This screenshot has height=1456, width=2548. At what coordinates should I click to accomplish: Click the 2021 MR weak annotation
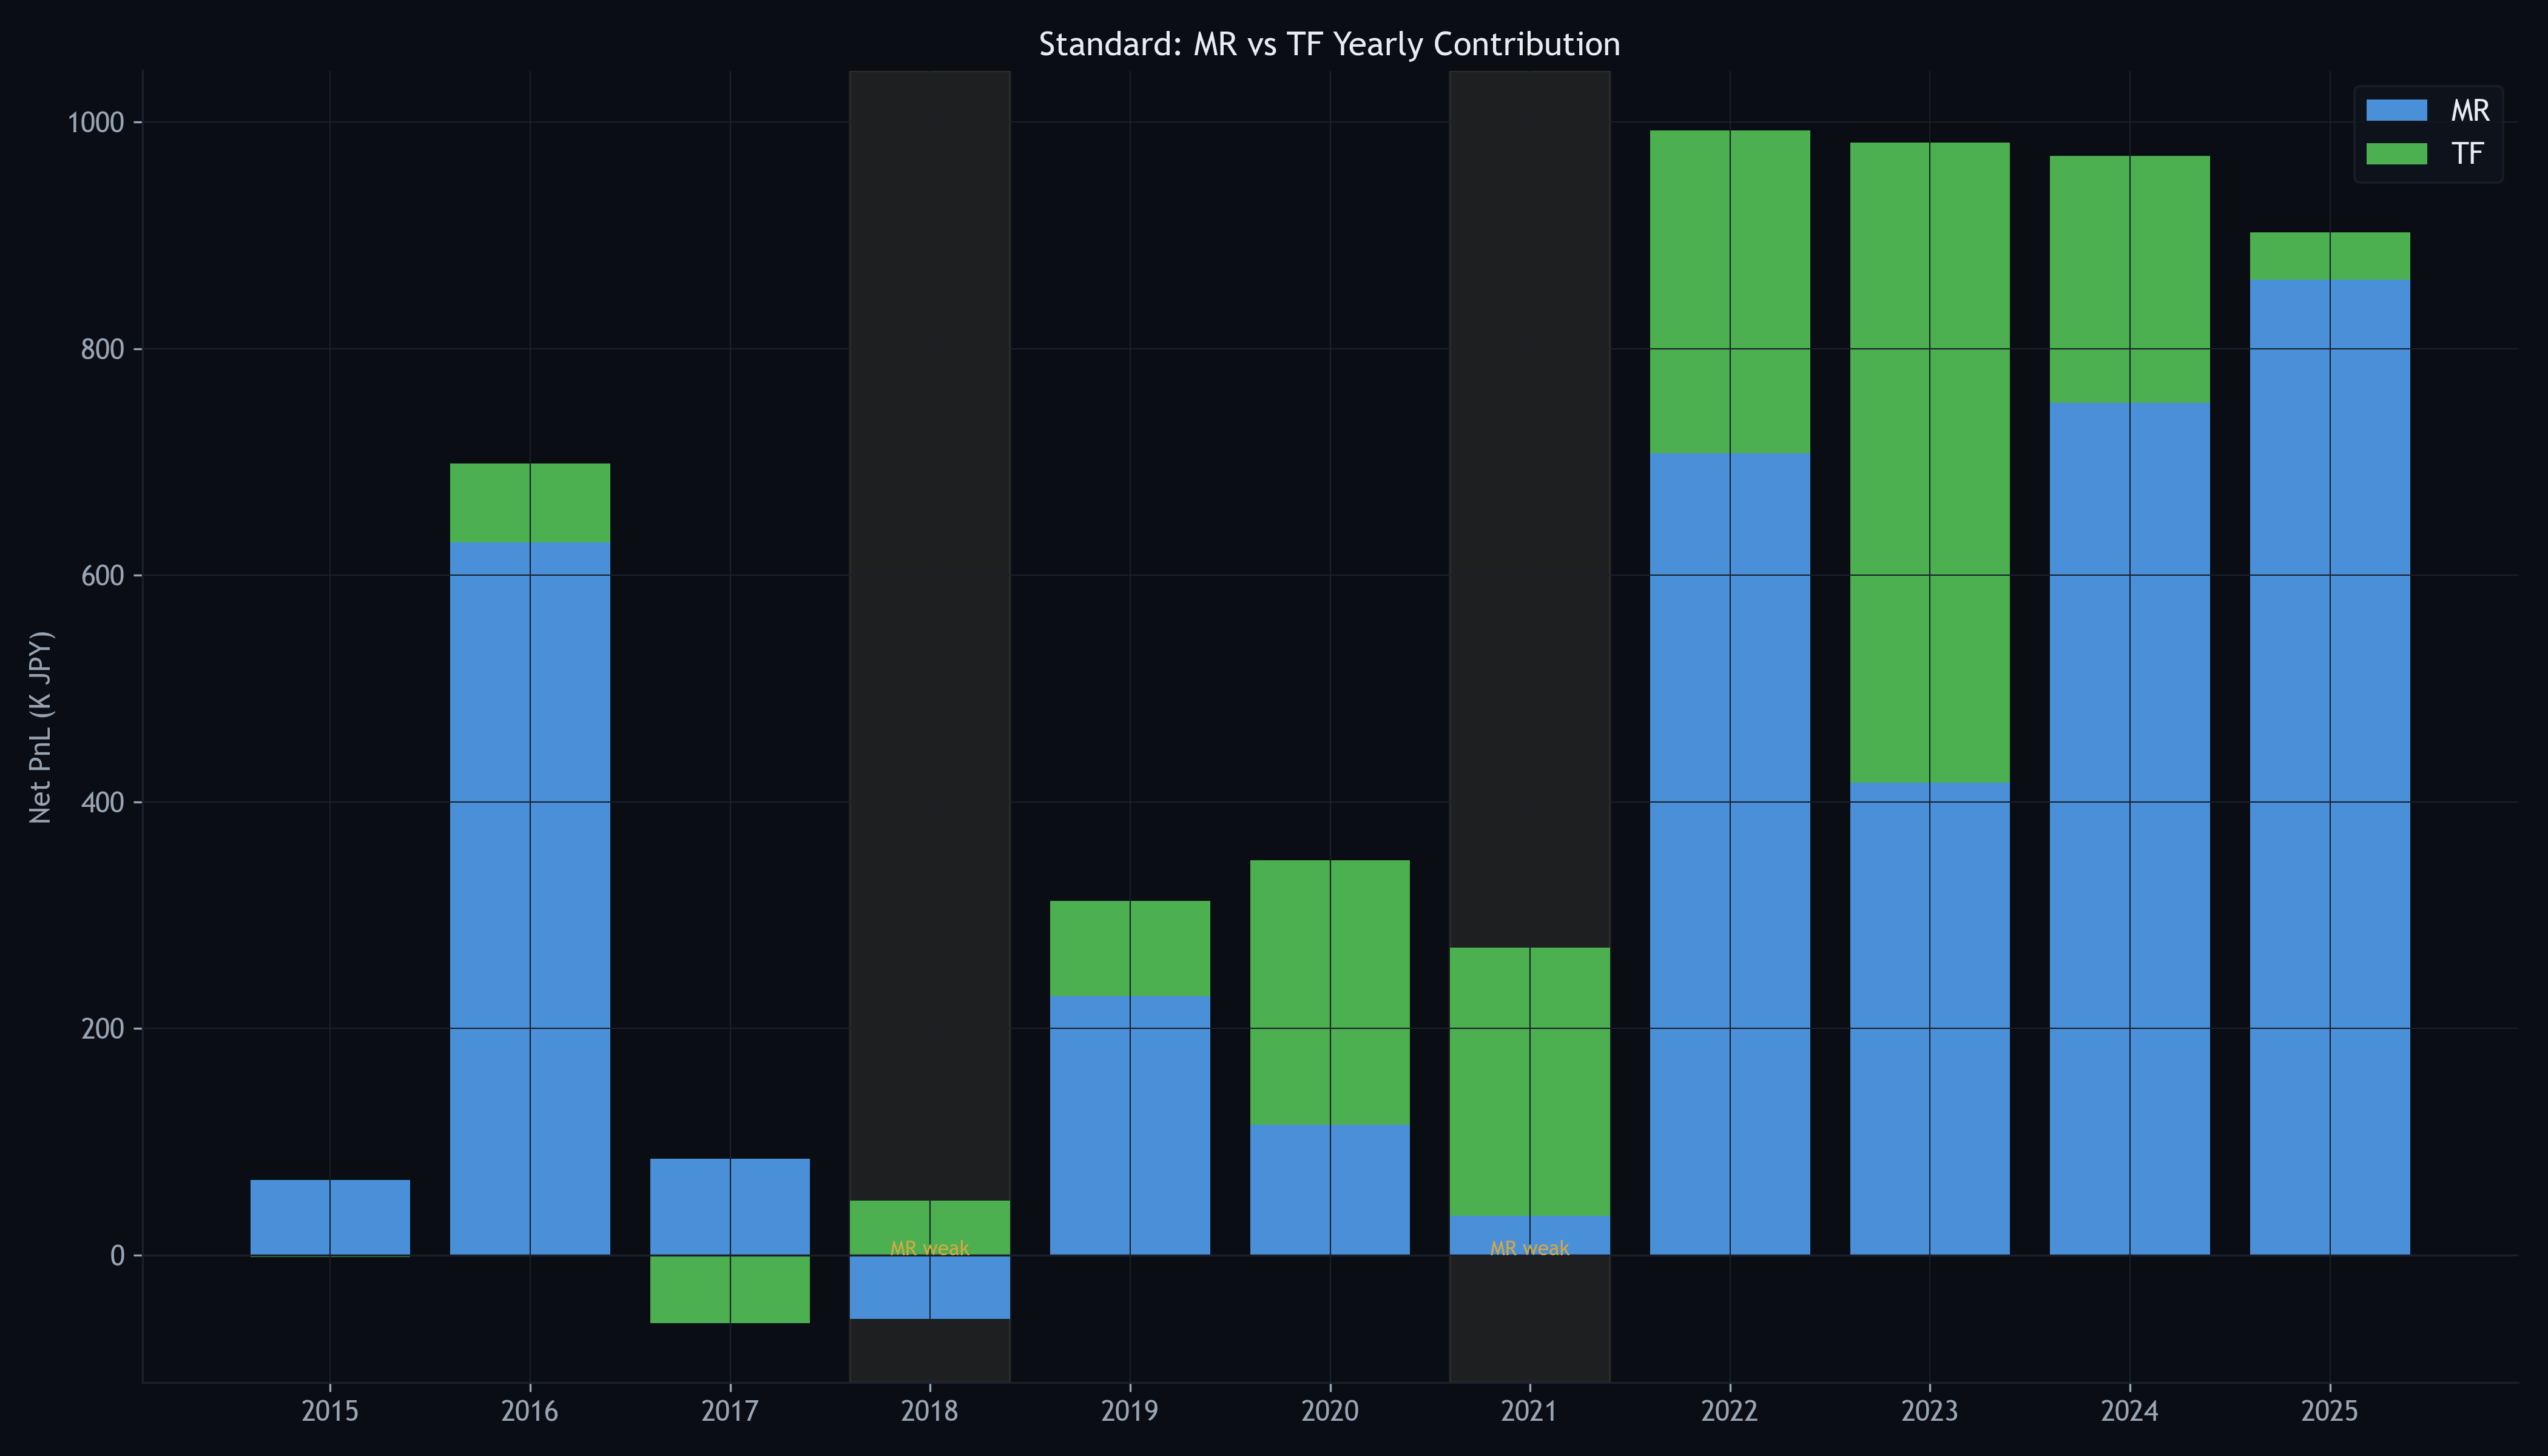pyautogui.click(x=1529, y=1248)
